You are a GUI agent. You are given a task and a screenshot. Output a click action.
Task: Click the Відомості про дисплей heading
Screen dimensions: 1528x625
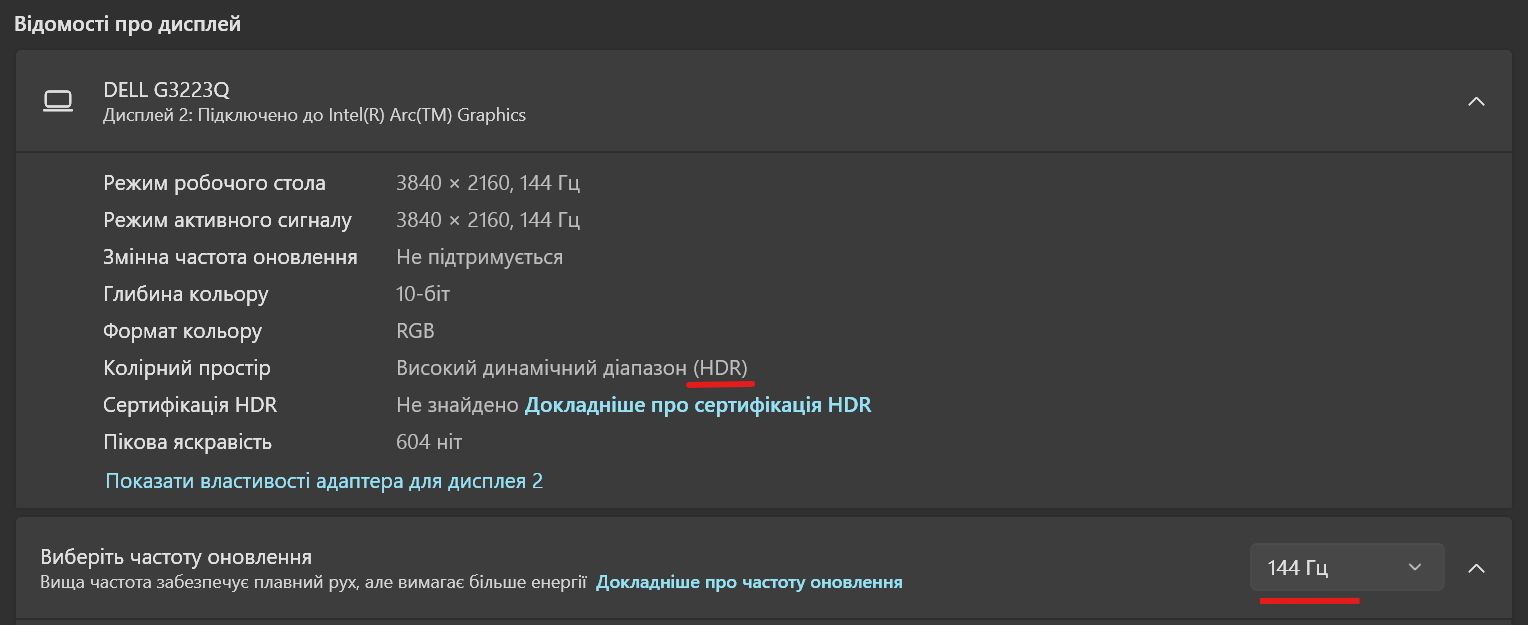coord(127,23)
